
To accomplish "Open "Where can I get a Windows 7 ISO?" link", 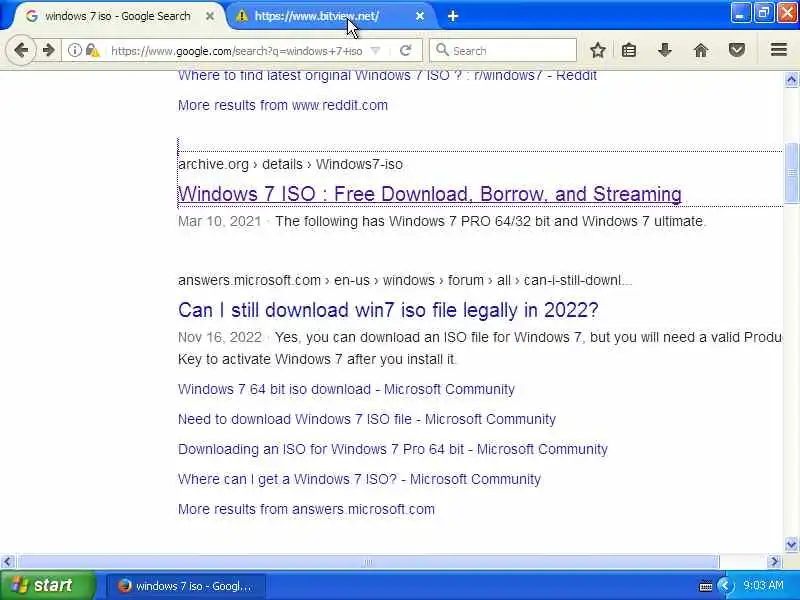I will (359, 480).
